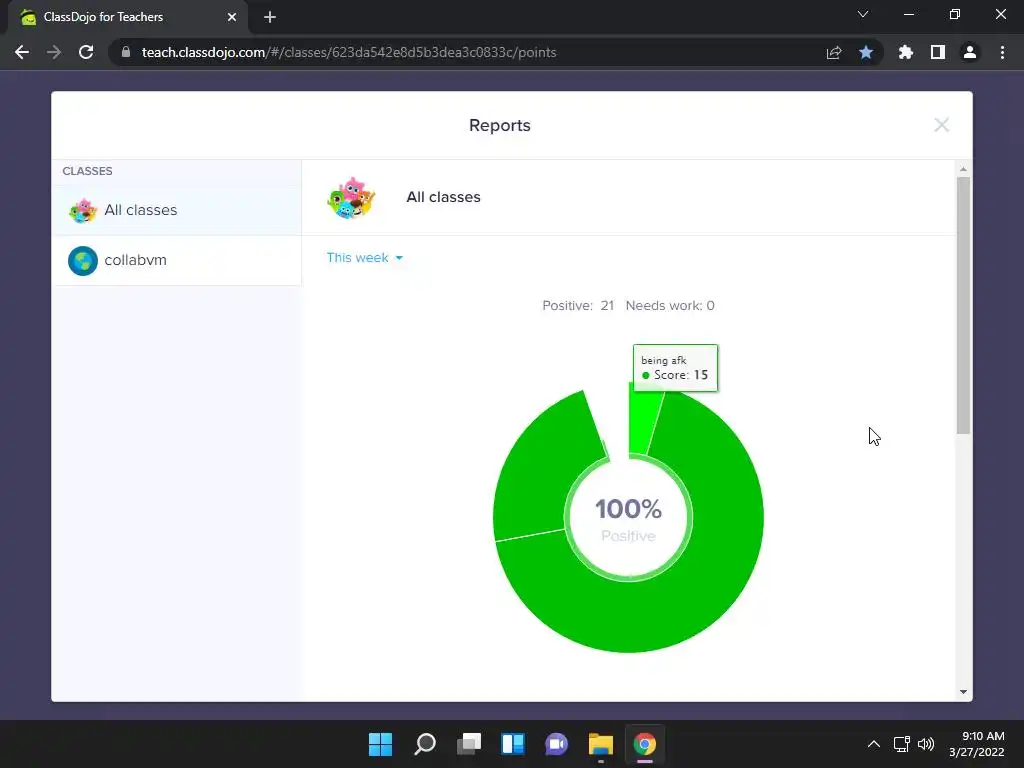The width and height of the screenshot is (1024, 768).
Task: Toggle the Chrome side panel icon
Action: point(938,52)
